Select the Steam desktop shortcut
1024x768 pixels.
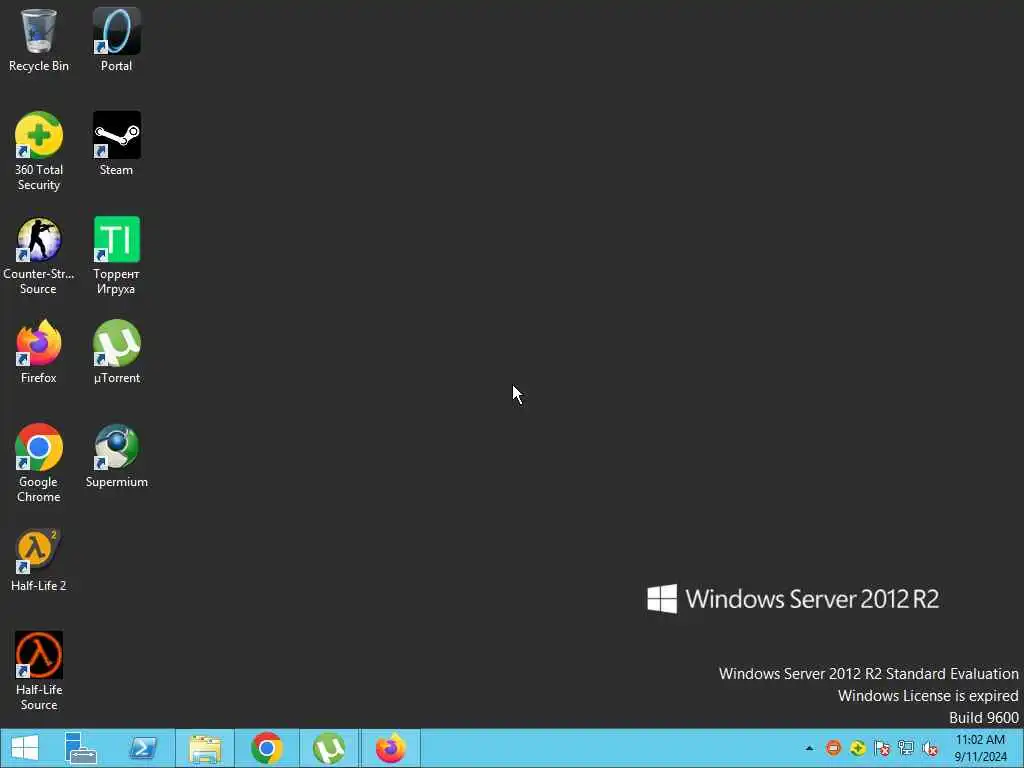coord(116,135)
